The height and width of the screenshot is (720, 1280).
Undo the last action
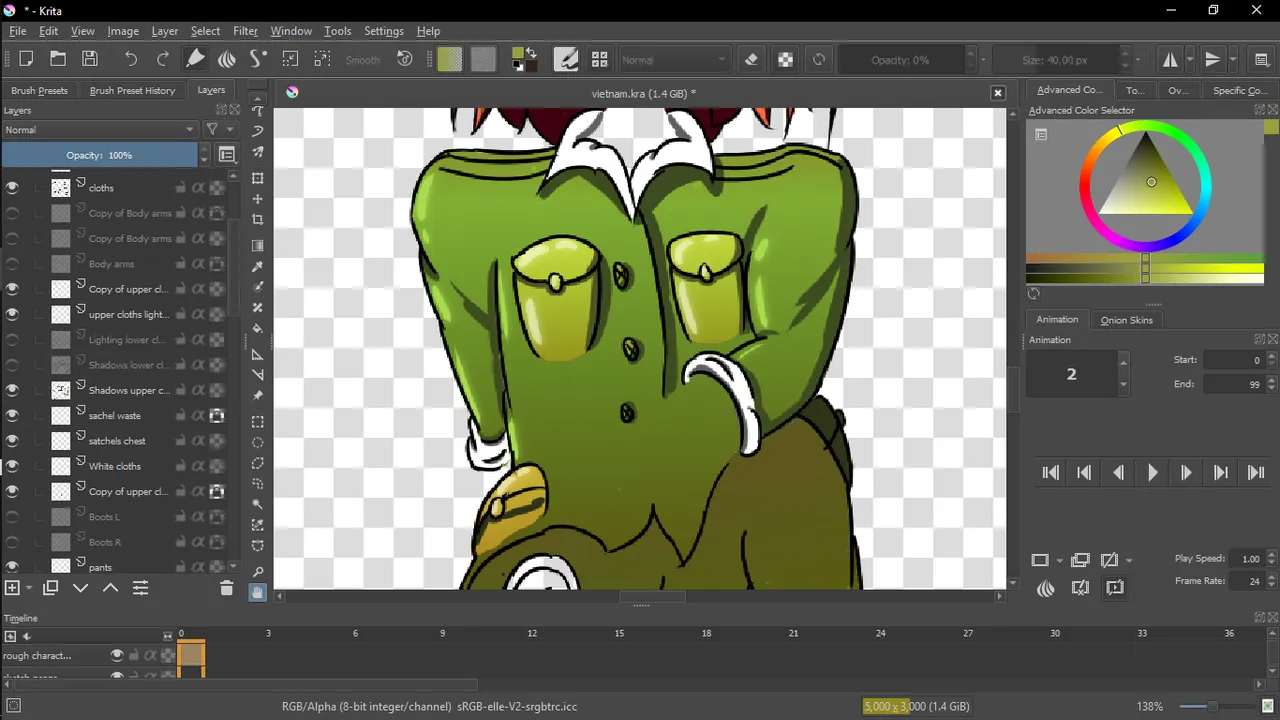click(x=130, y=59)
